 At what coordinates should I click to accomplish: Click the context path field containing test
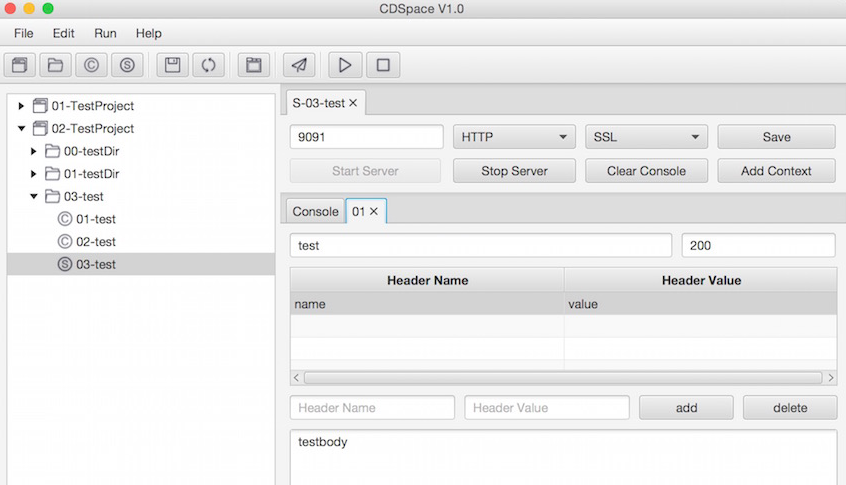click(x=481, y=245)
